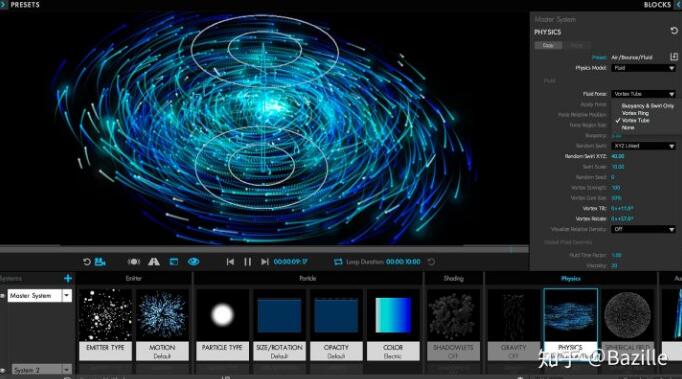Open the BLOCKS panel header
Image resolution: width=682 pixels, height=379 pixels.
(x=657, y=5)
